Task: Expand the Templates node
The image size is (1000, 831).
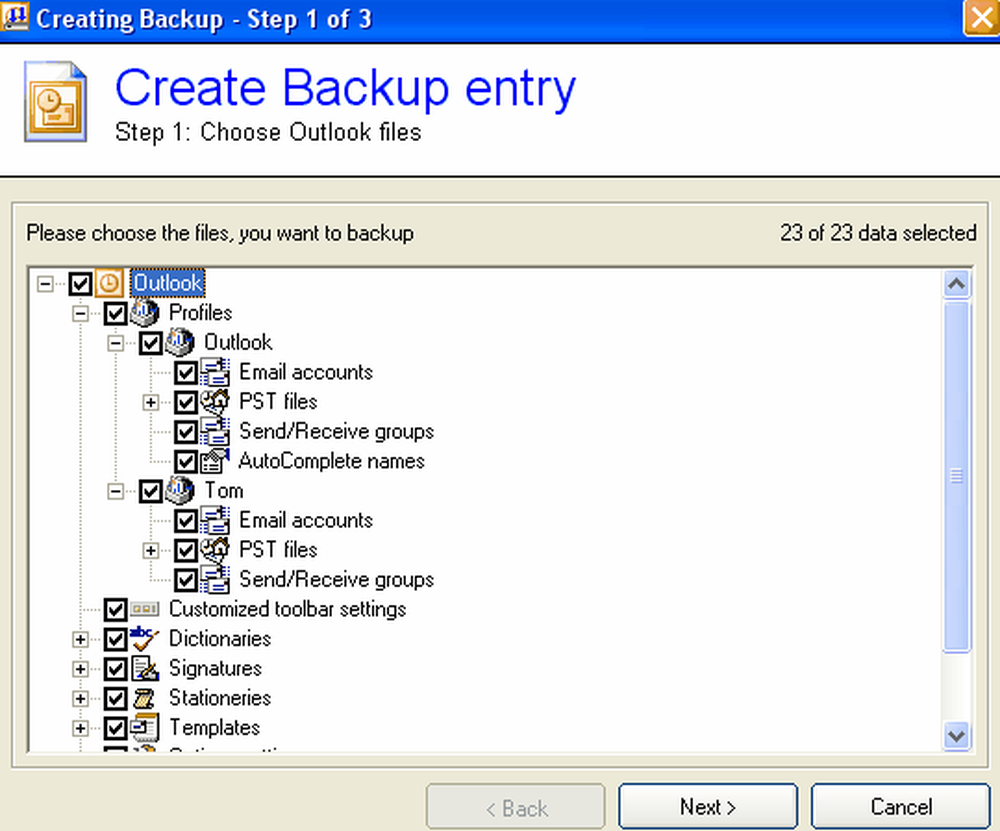Action: (80, 728)
